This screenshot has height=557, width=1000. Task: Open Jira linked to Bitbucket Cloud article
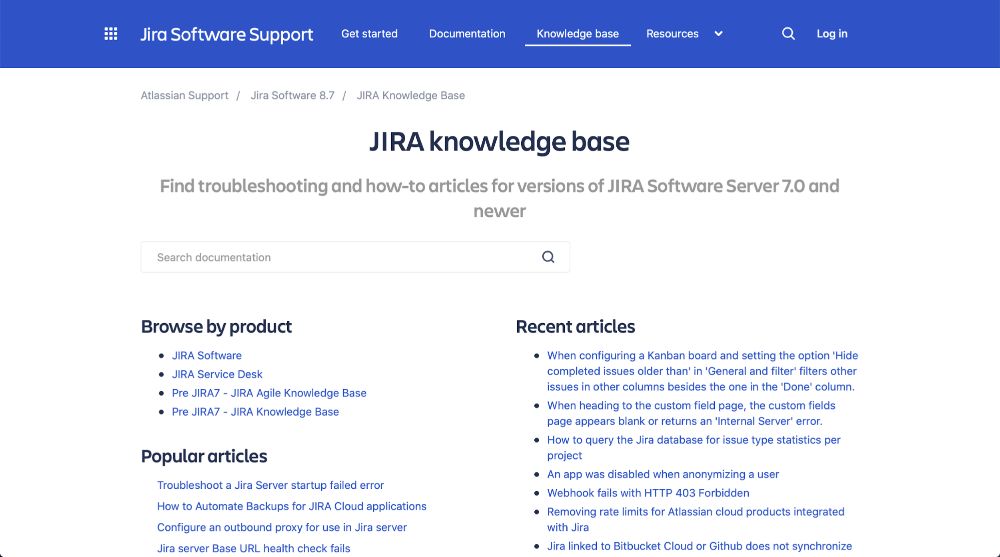pyautogui.click(x=699, y=546)
